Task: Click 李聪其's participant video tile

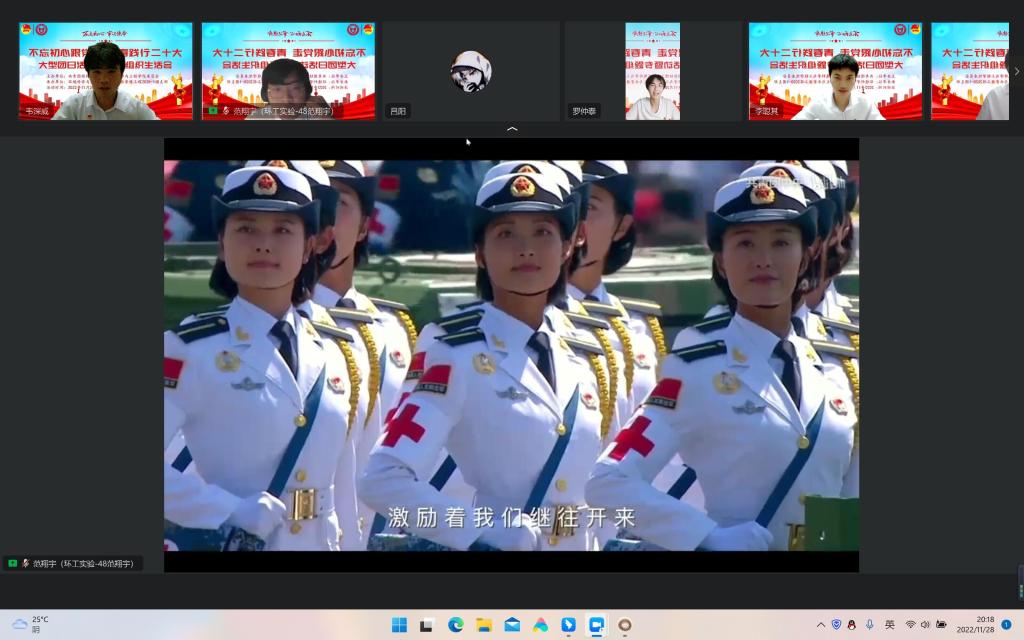Action: click(x=835, y=71)
